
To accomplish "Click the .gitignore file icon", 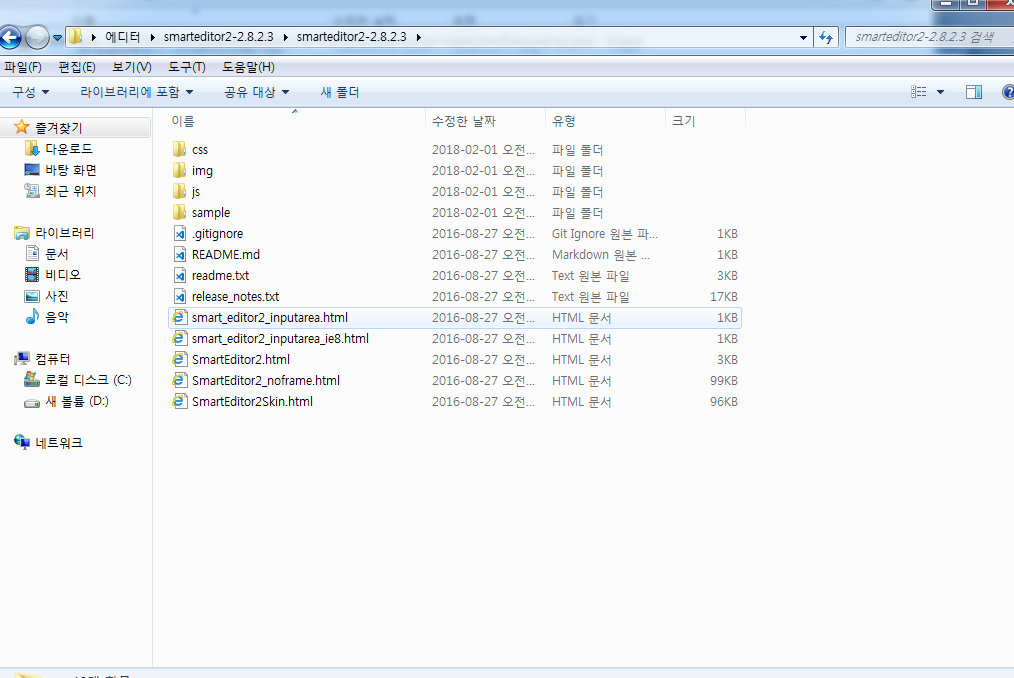I will point(180,234).
